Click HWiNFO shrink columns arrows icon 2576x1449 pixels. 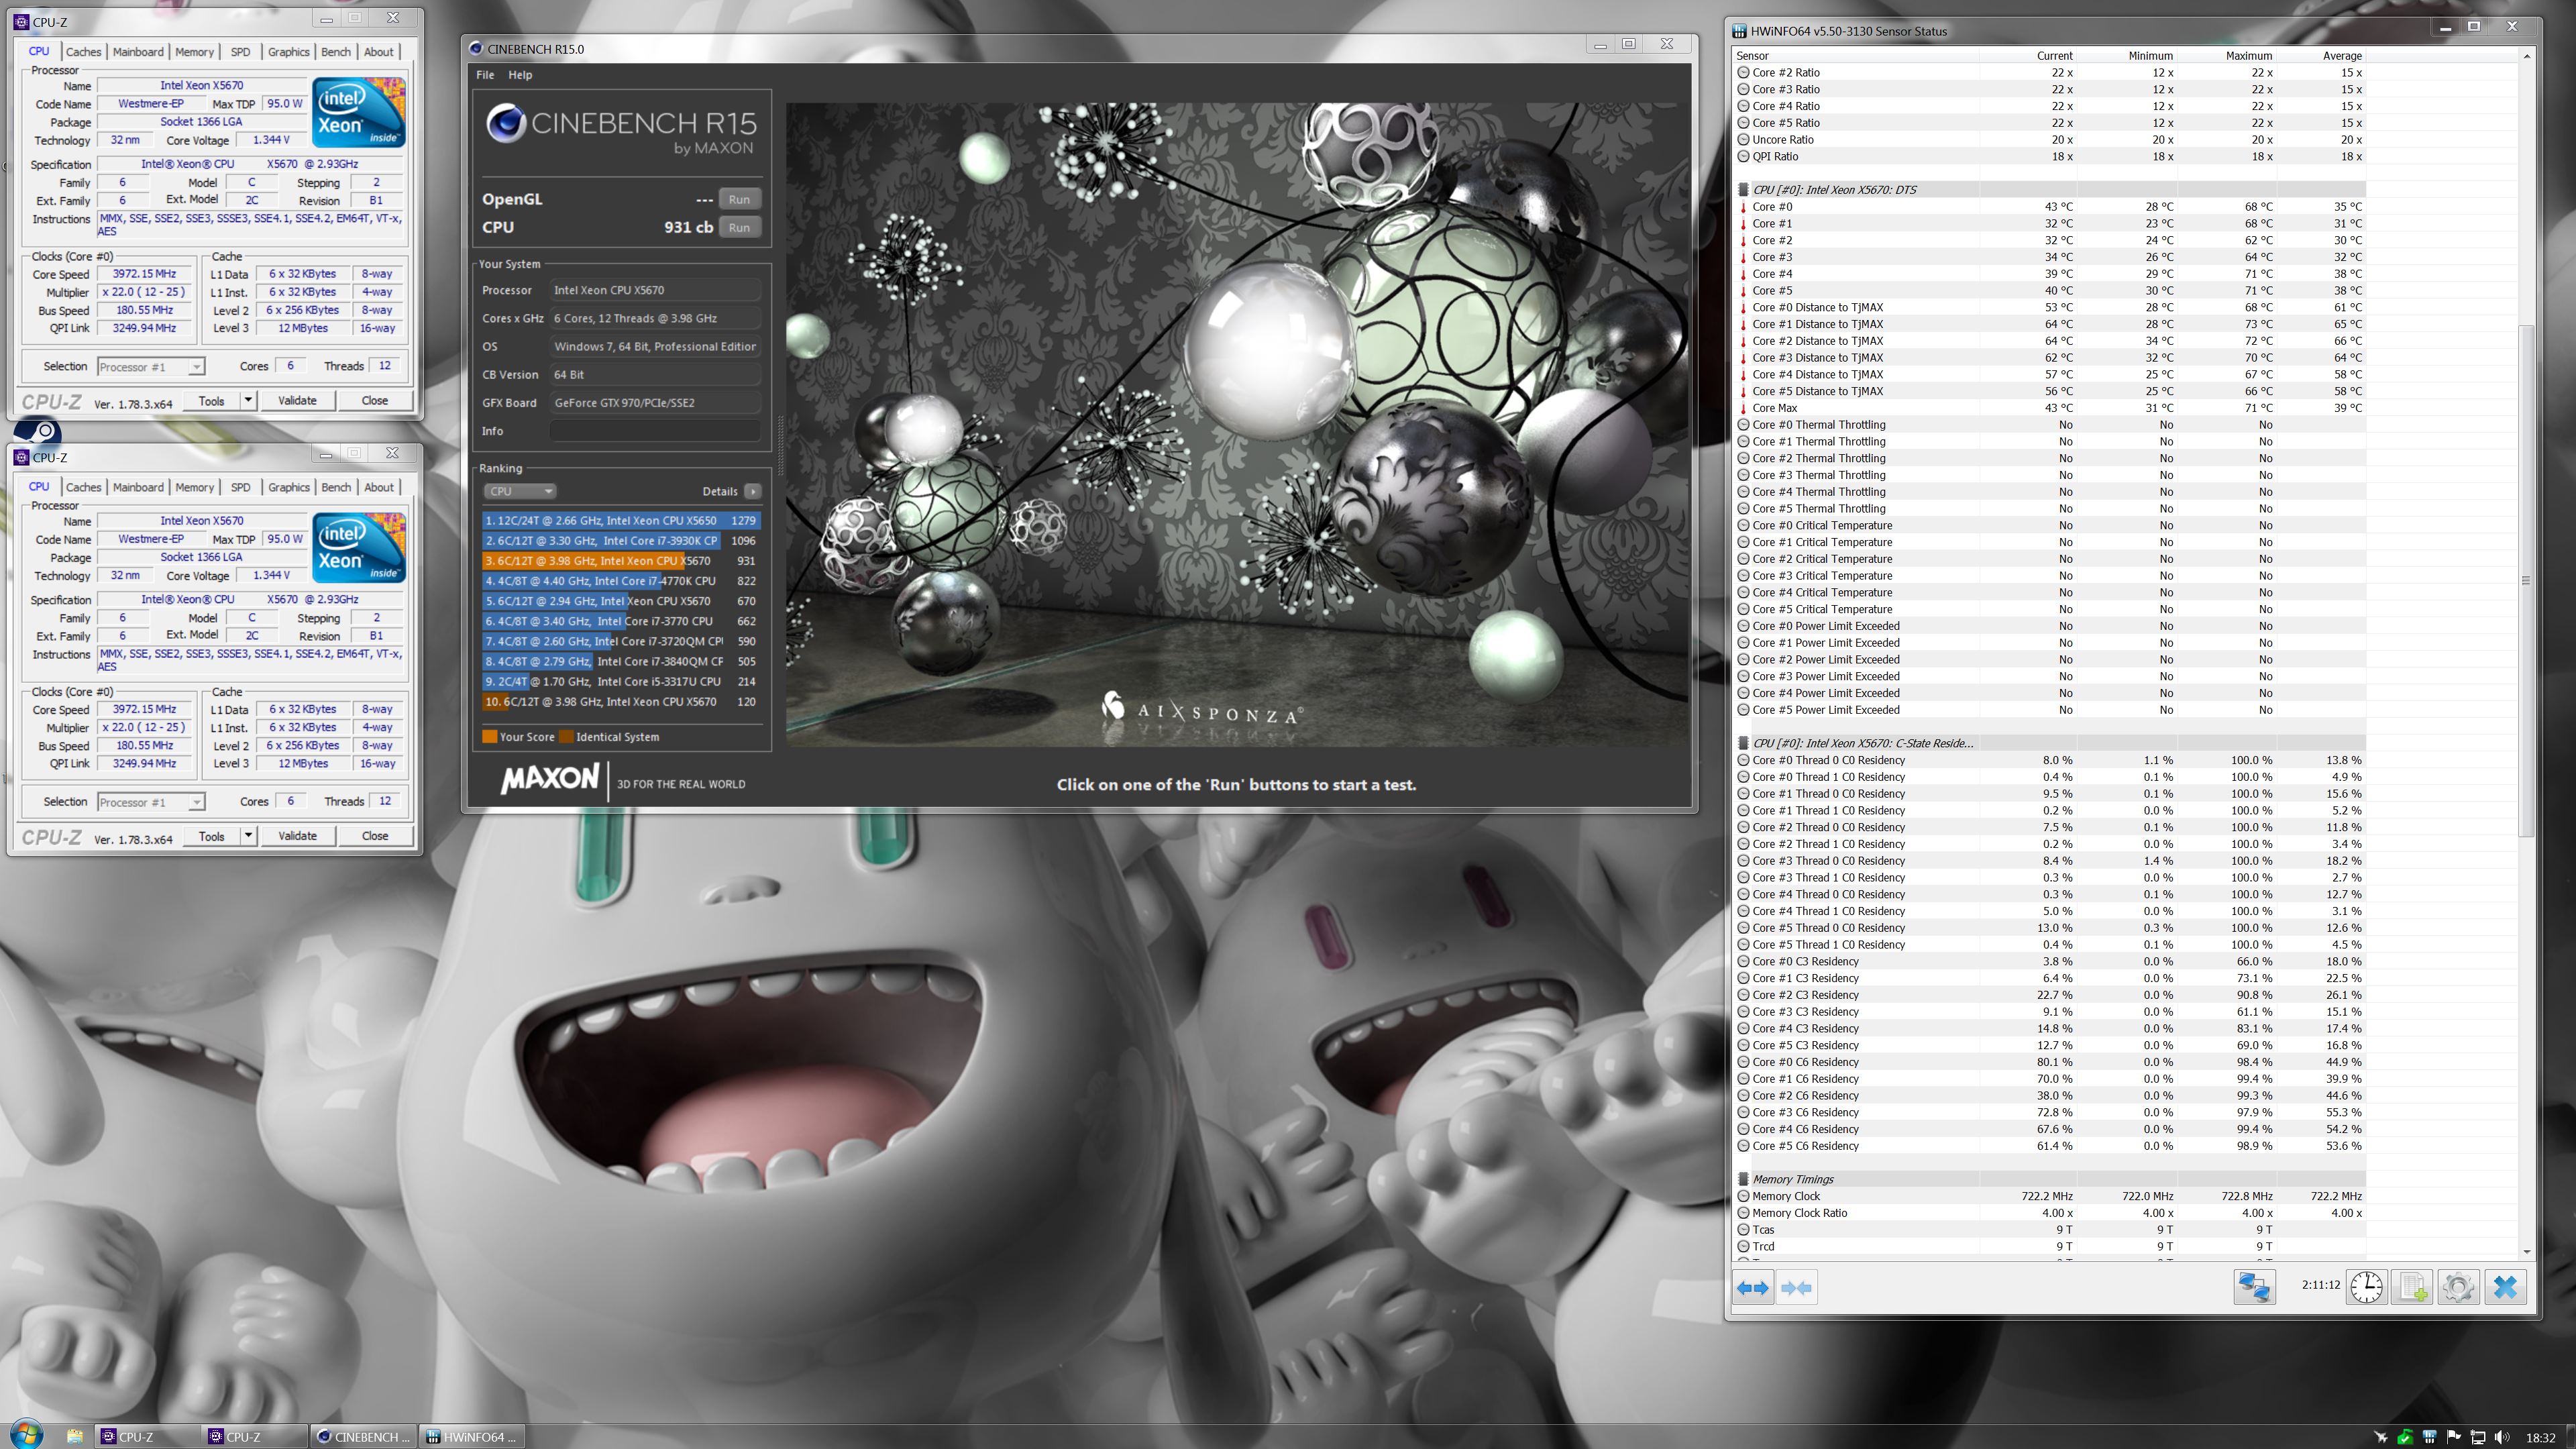click(x=1796, y=1288)
